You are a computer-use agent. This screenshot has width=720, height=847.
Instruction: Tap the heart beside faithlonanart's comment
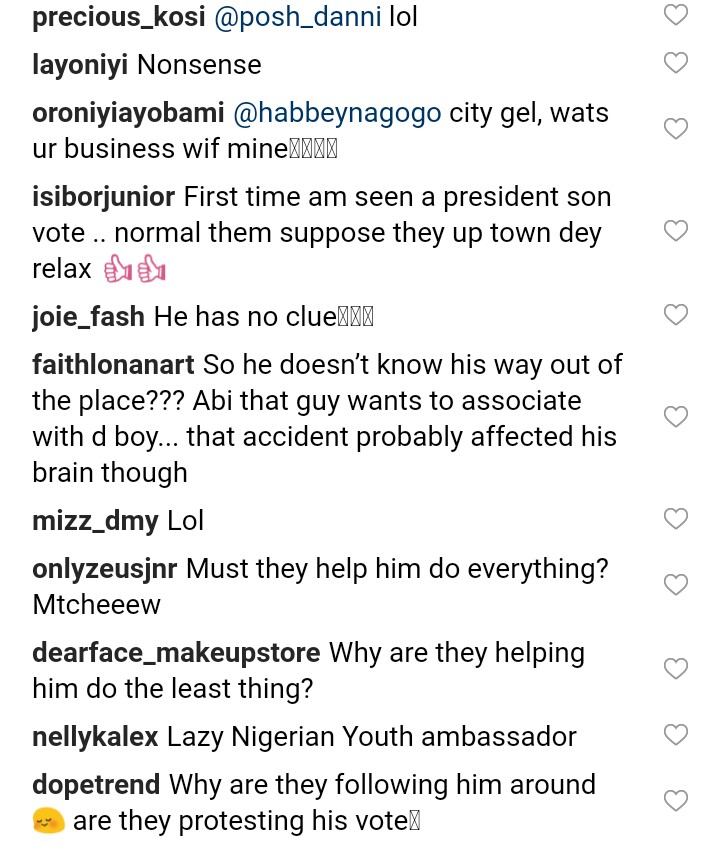pyautogui.click(x=676, y=417)
